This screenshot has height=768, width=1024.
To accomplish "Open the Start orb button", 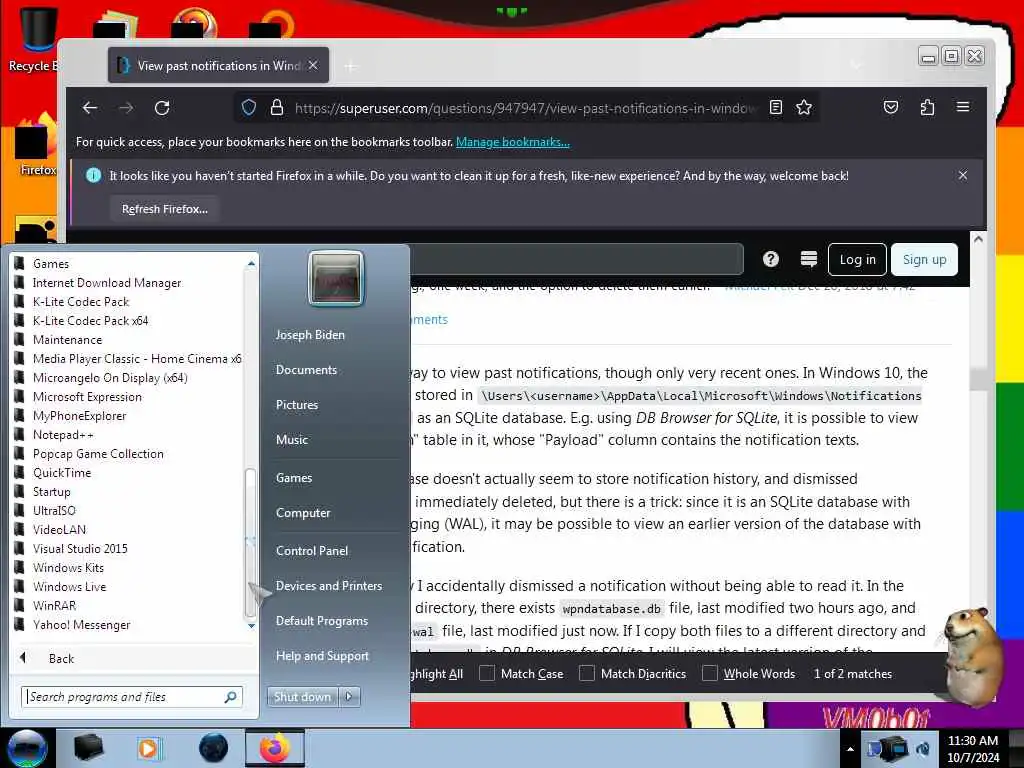I will 27,748.
